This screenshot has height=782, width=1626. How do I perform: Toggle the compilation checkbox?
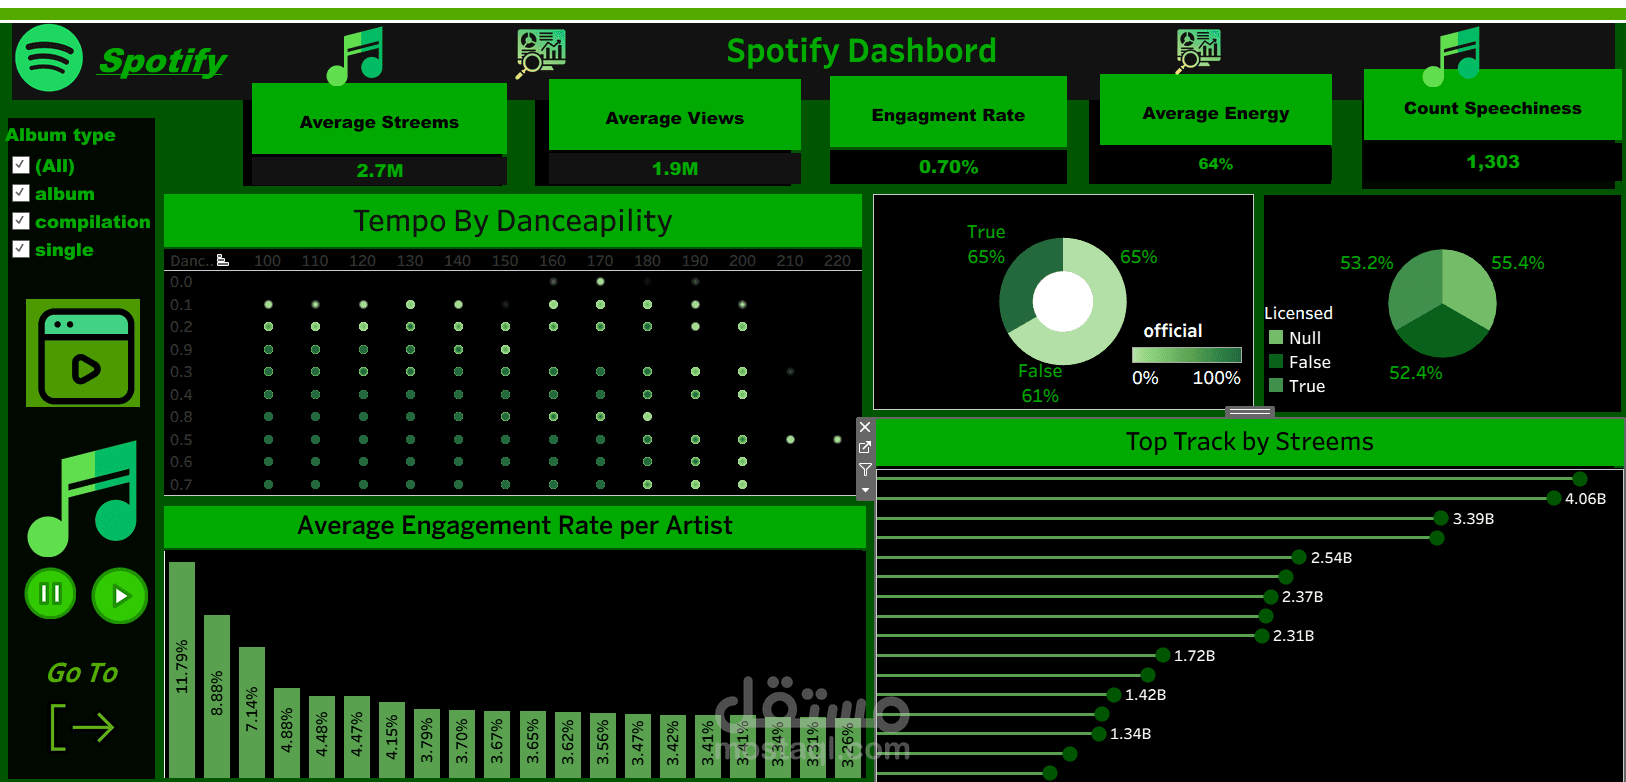[20, 221]
